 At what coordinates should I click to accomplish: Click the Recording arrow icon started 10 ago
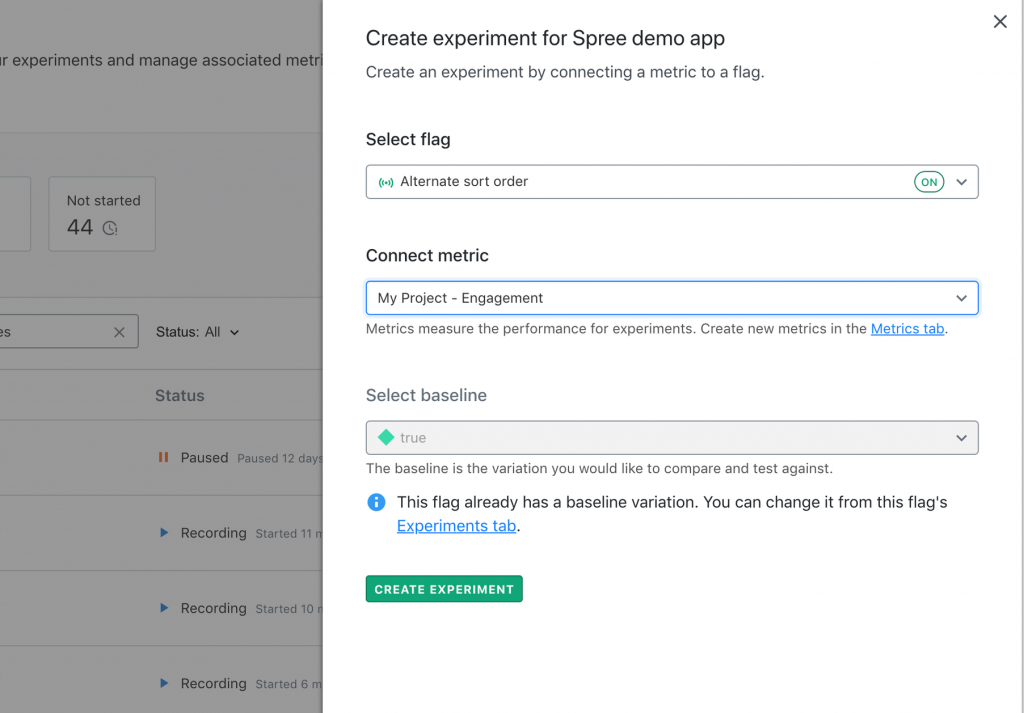(164, 608)
